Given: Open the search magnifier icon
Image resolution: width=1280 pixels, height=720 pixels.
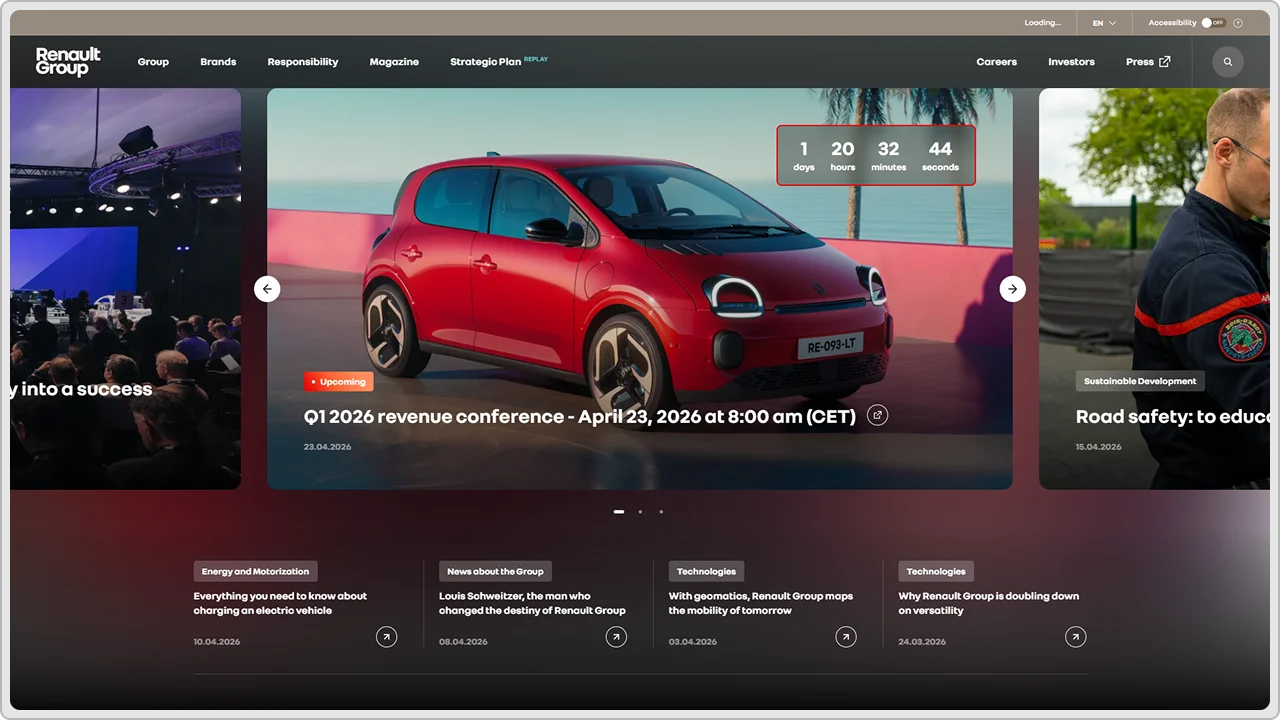Looking at the screenshot, I should pyautogui.click(x=1228, y=62).
